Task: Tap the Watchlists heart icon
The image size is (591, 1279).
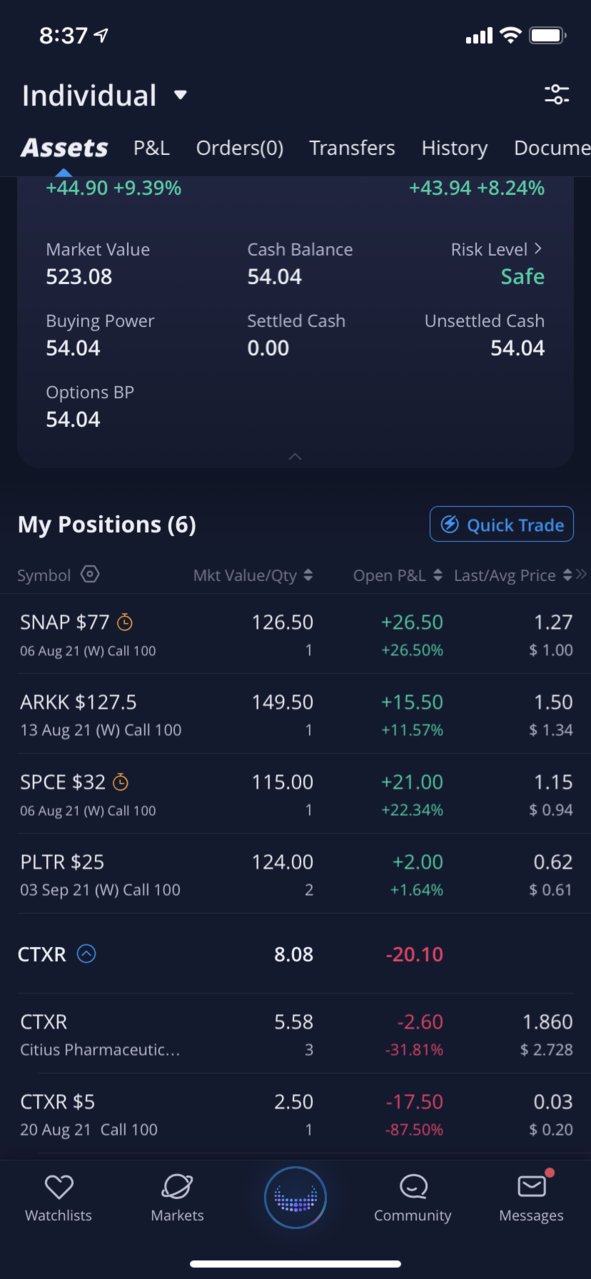Action: tap(59, 1187)
